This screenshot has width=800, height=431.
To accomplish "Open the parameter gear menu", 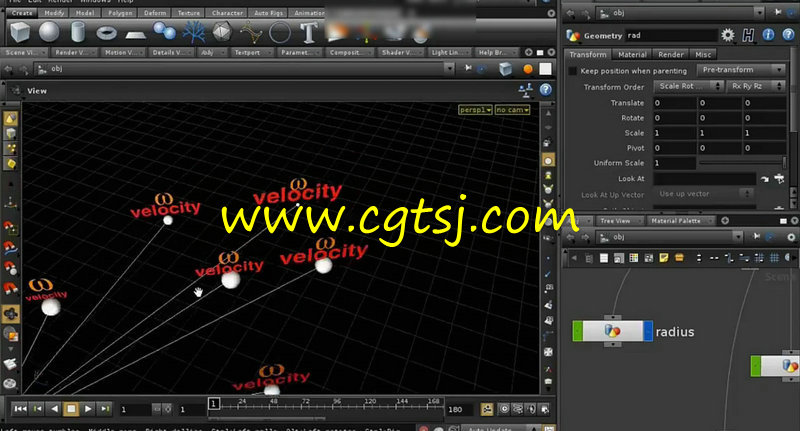I will pos(728,35).
